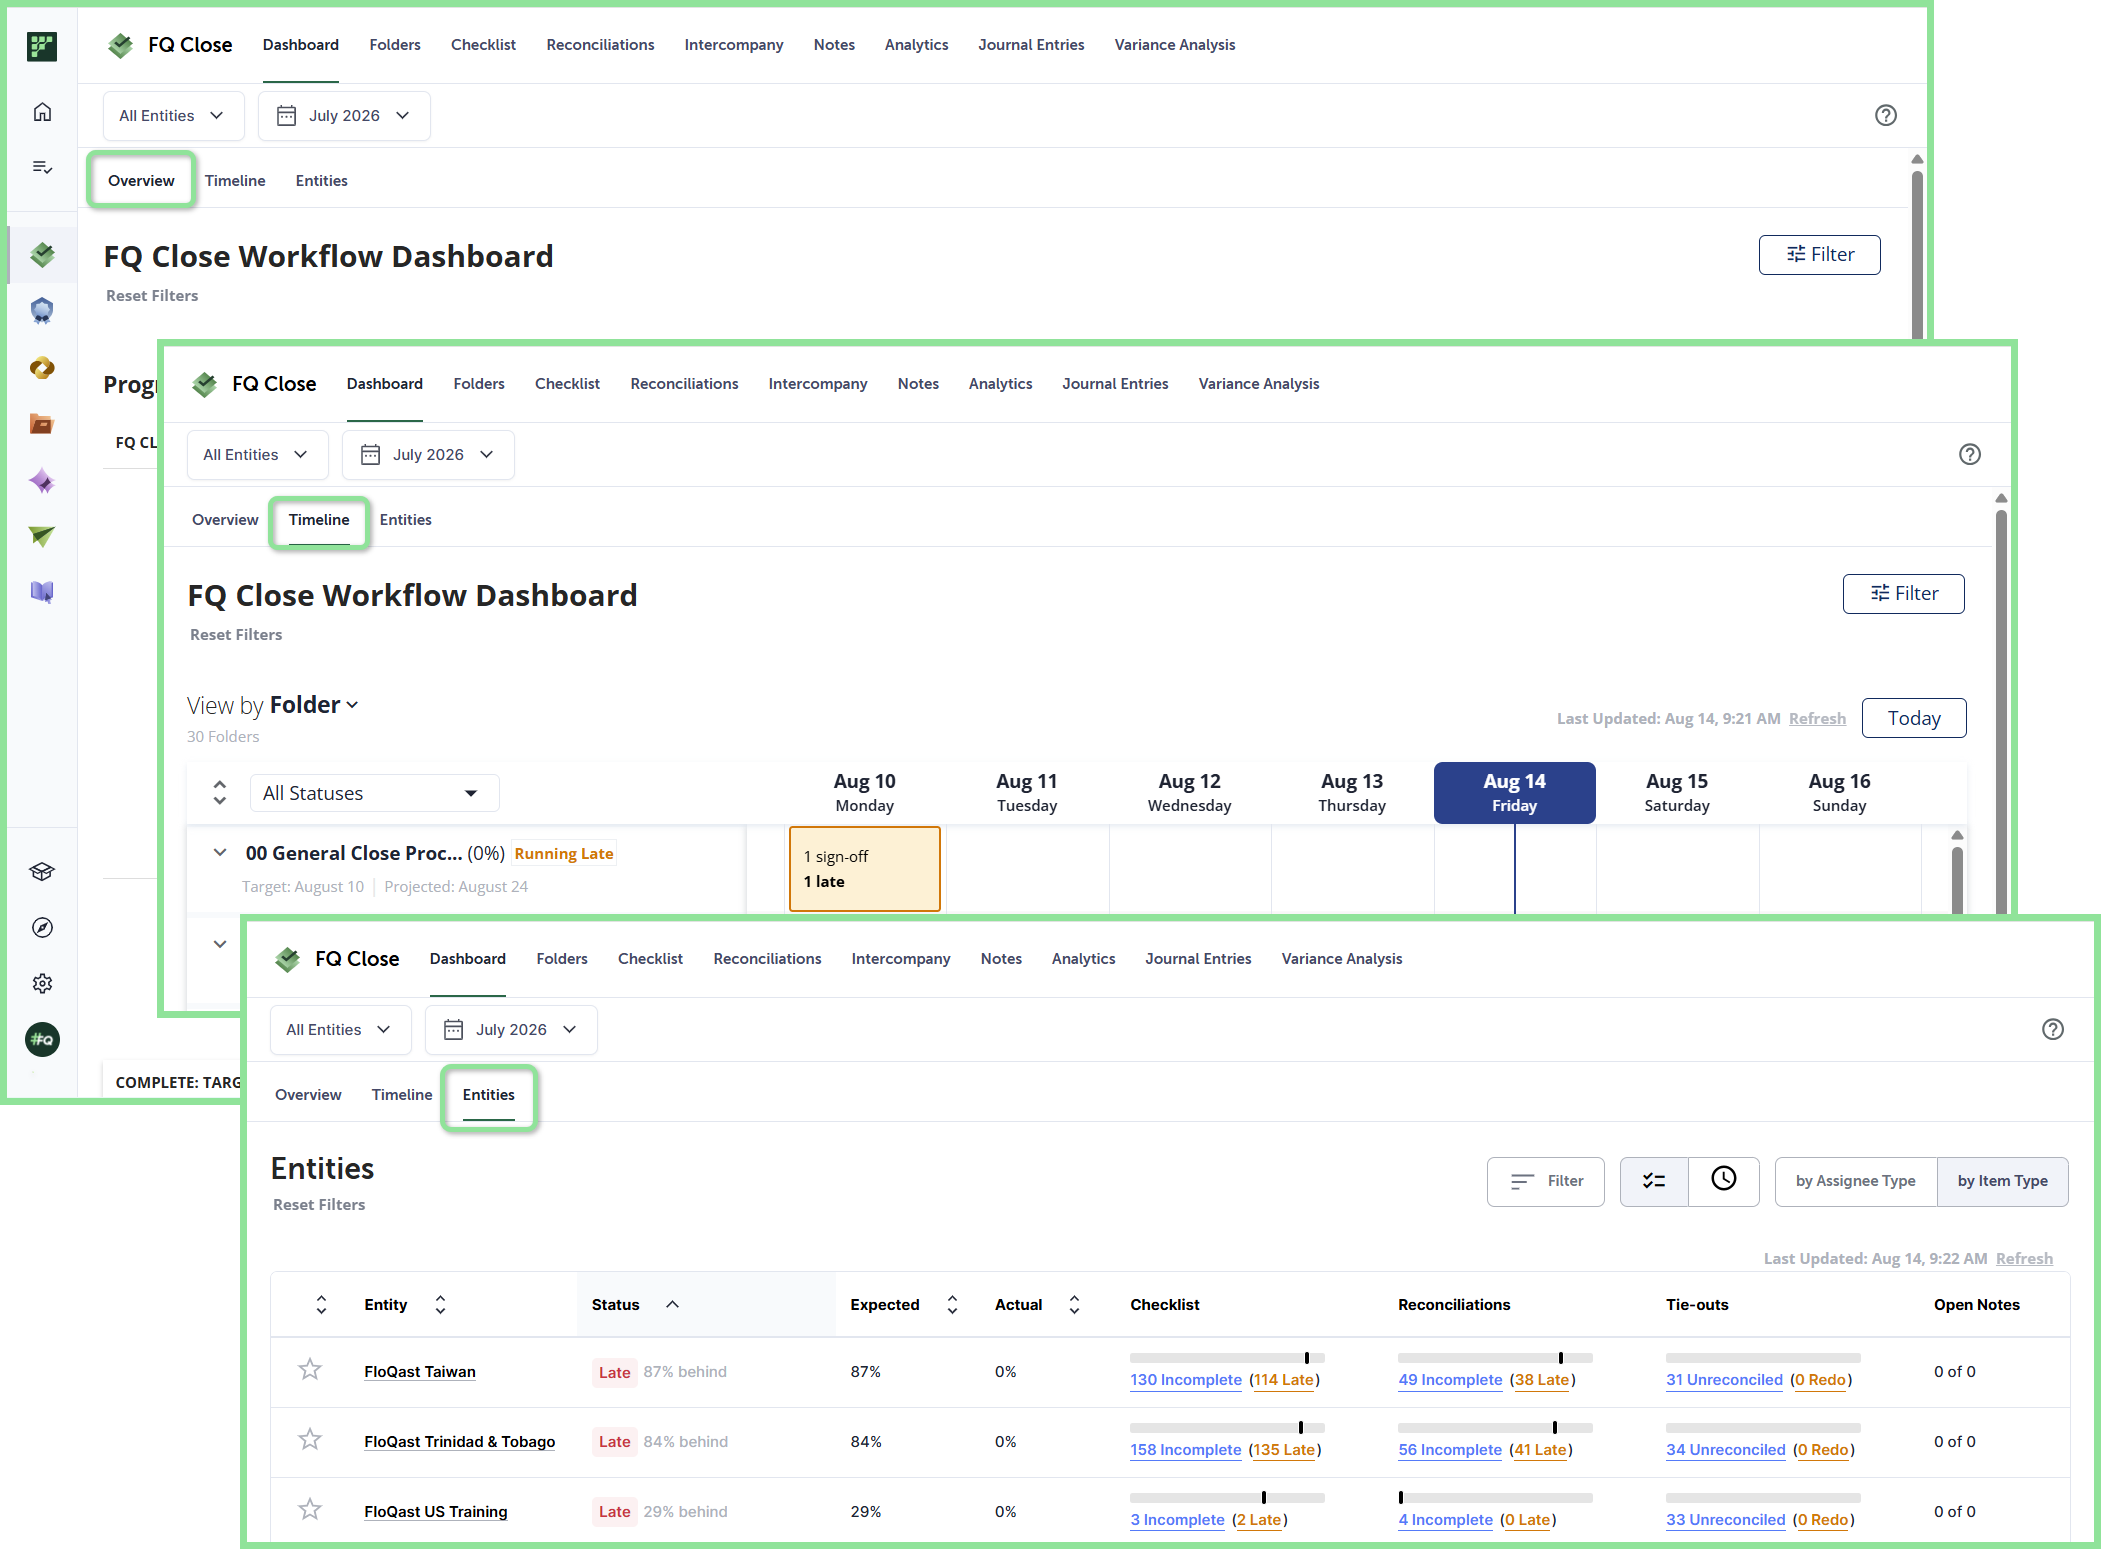
Task: Click Filter button in Overview window
Action: tap(1820, 255)
